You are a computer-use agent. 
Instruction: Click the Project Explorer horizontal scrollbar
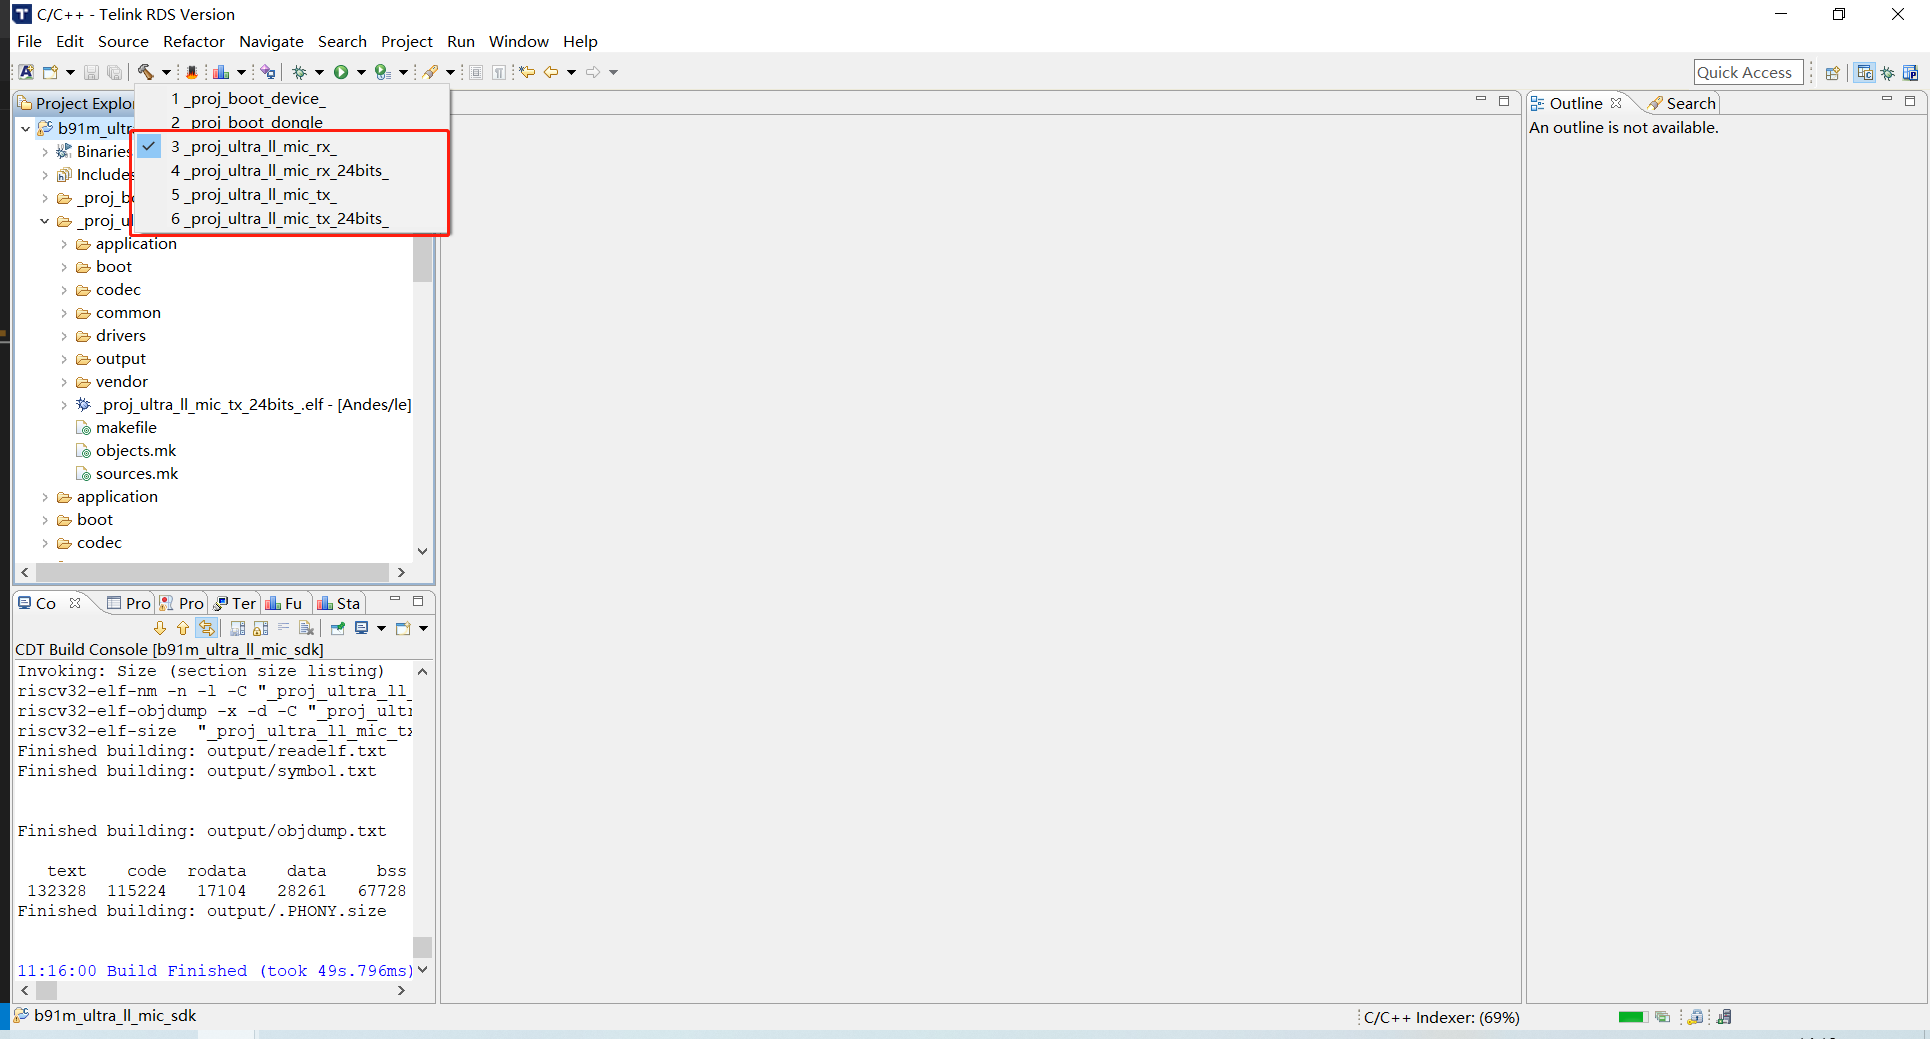[213, 572]
